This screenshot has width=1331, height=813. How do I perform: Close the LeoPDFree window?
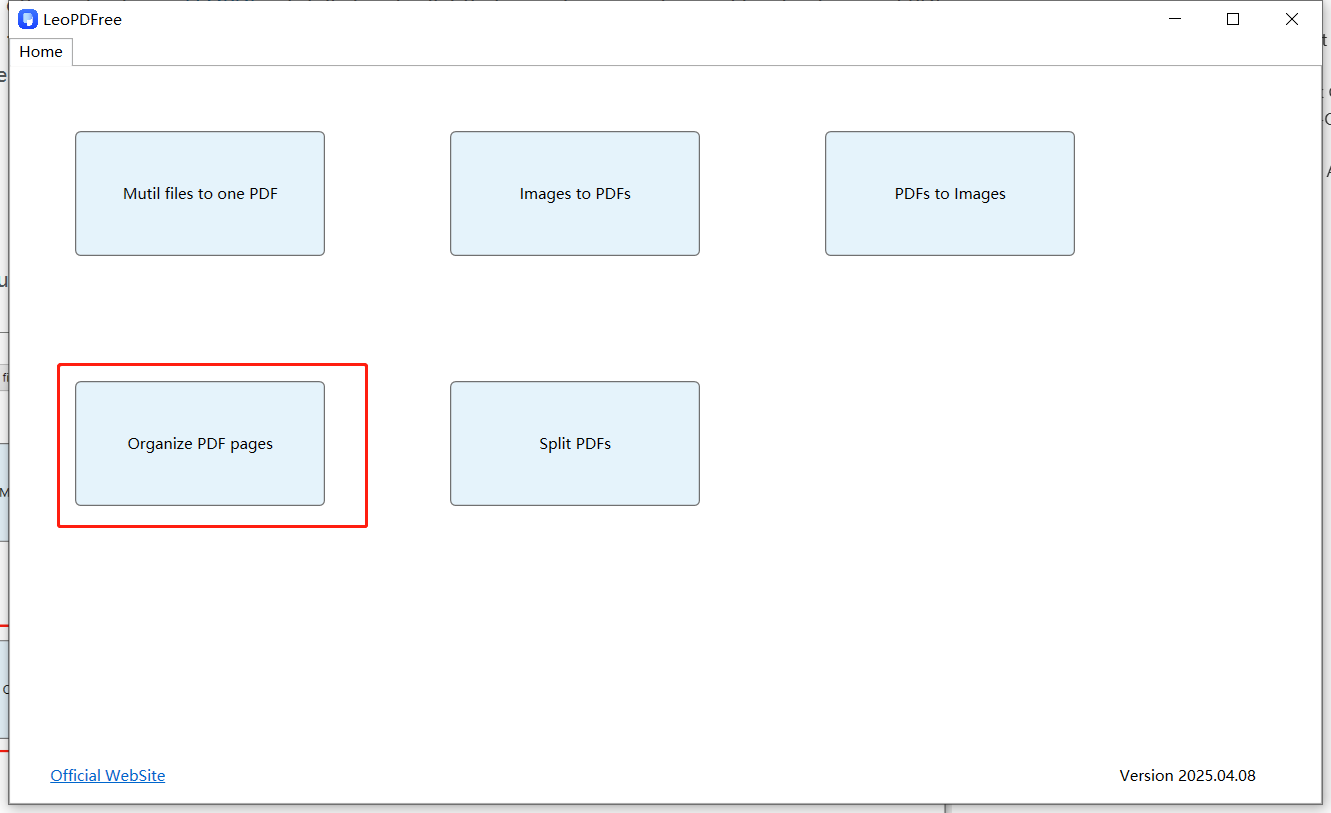pyautogui.click(x=1292, y=19)
